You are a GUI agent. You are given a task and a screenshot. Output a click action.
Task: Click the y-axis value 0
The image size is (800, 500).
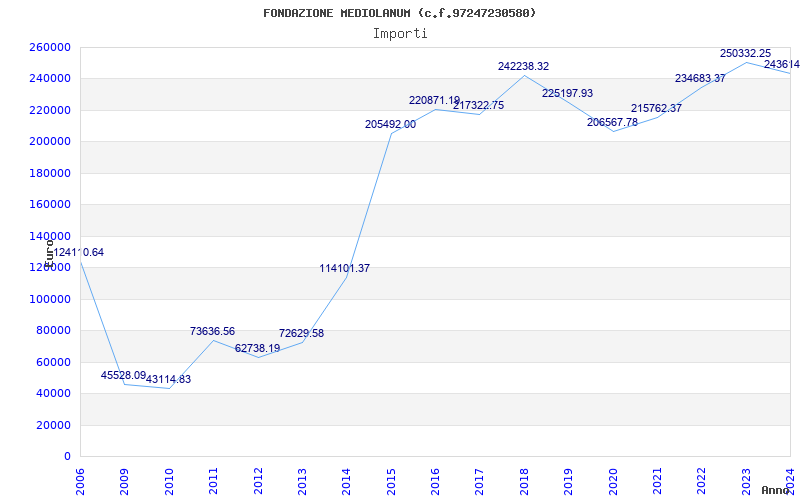[x=67, y=456]
